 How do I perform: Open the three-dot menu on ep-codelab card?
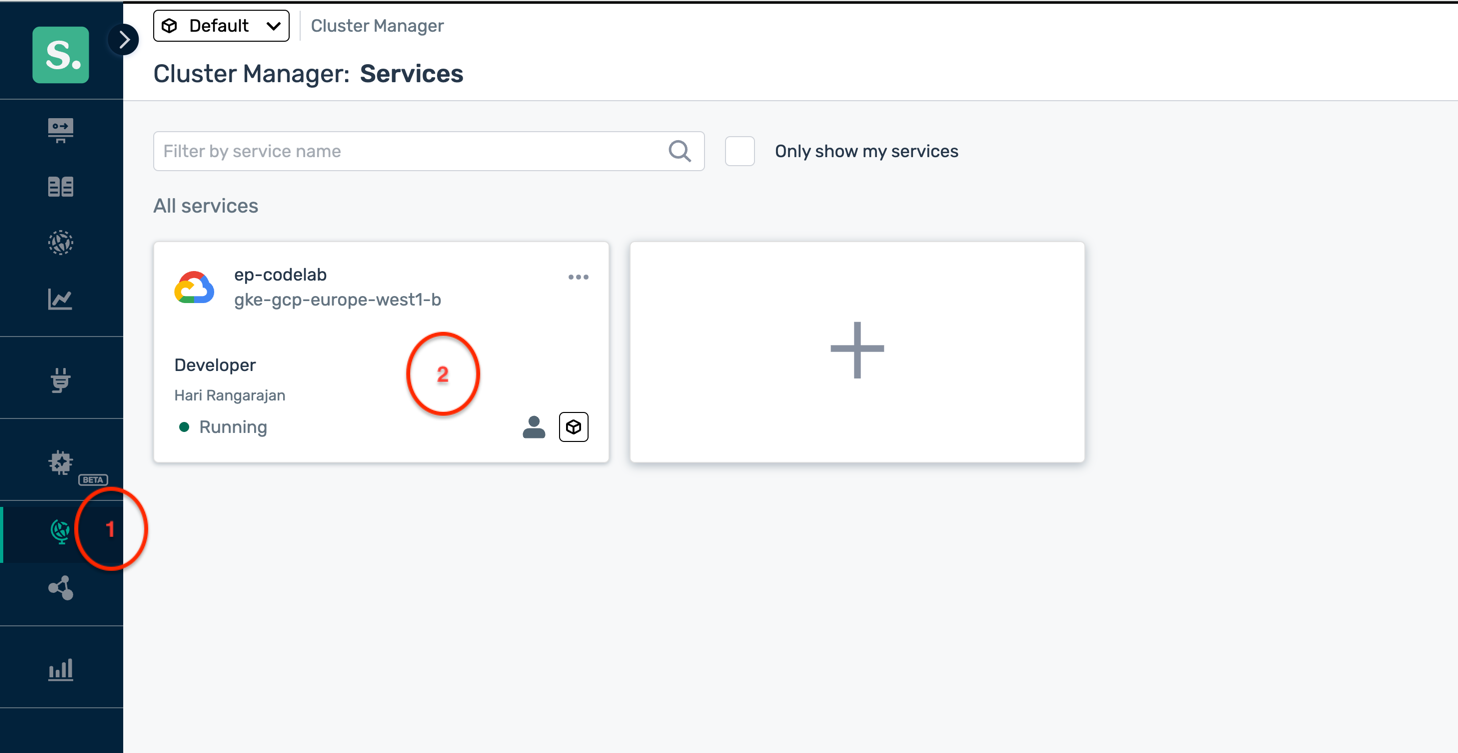pyautogui.click(x=578, y=277)
